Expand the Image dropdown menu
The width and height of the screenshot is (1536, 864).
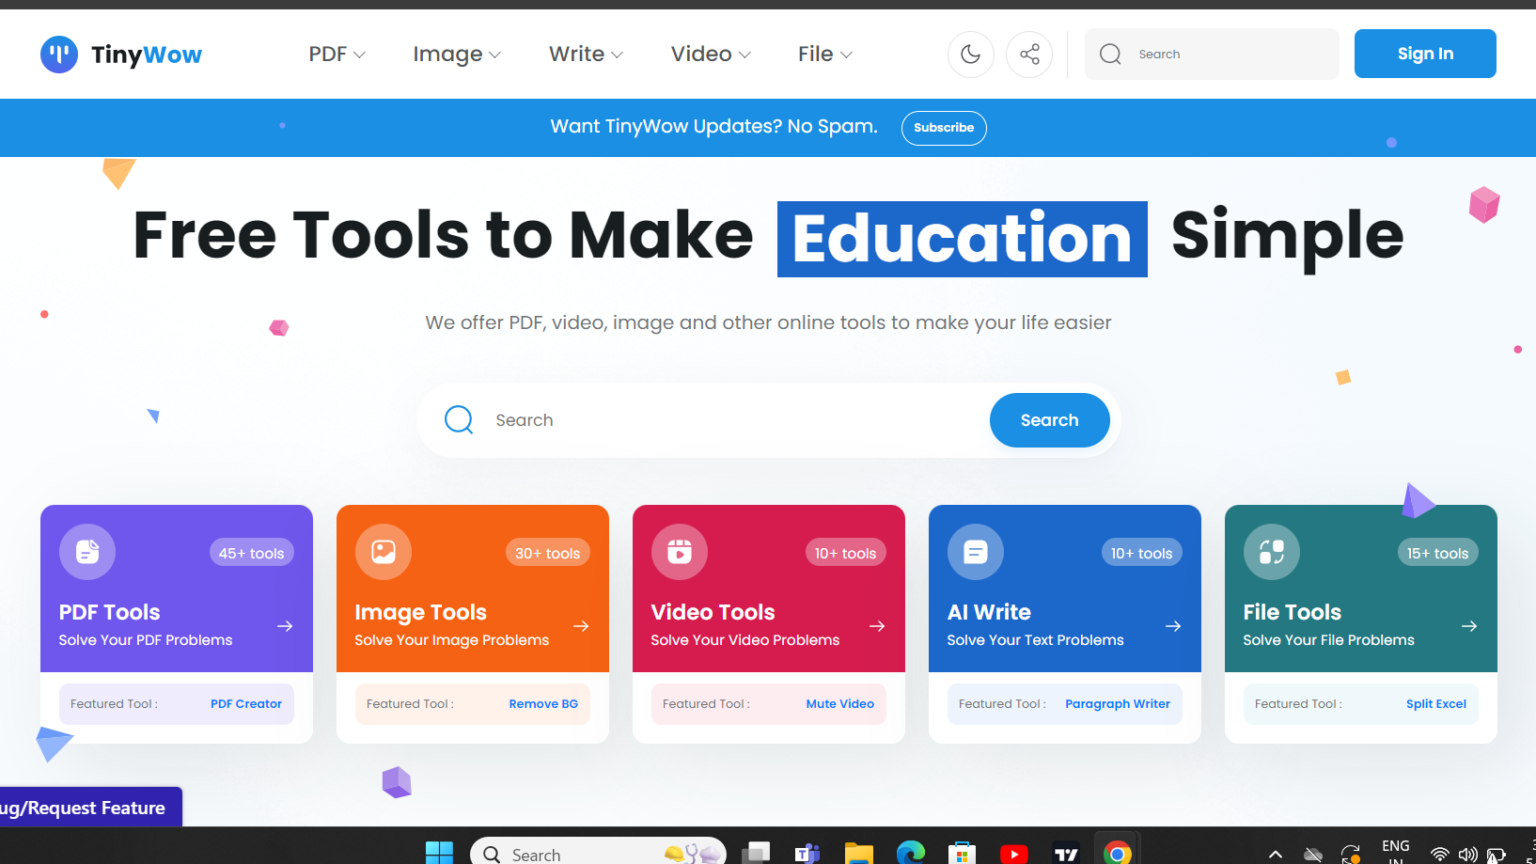[x=457, y=54]
